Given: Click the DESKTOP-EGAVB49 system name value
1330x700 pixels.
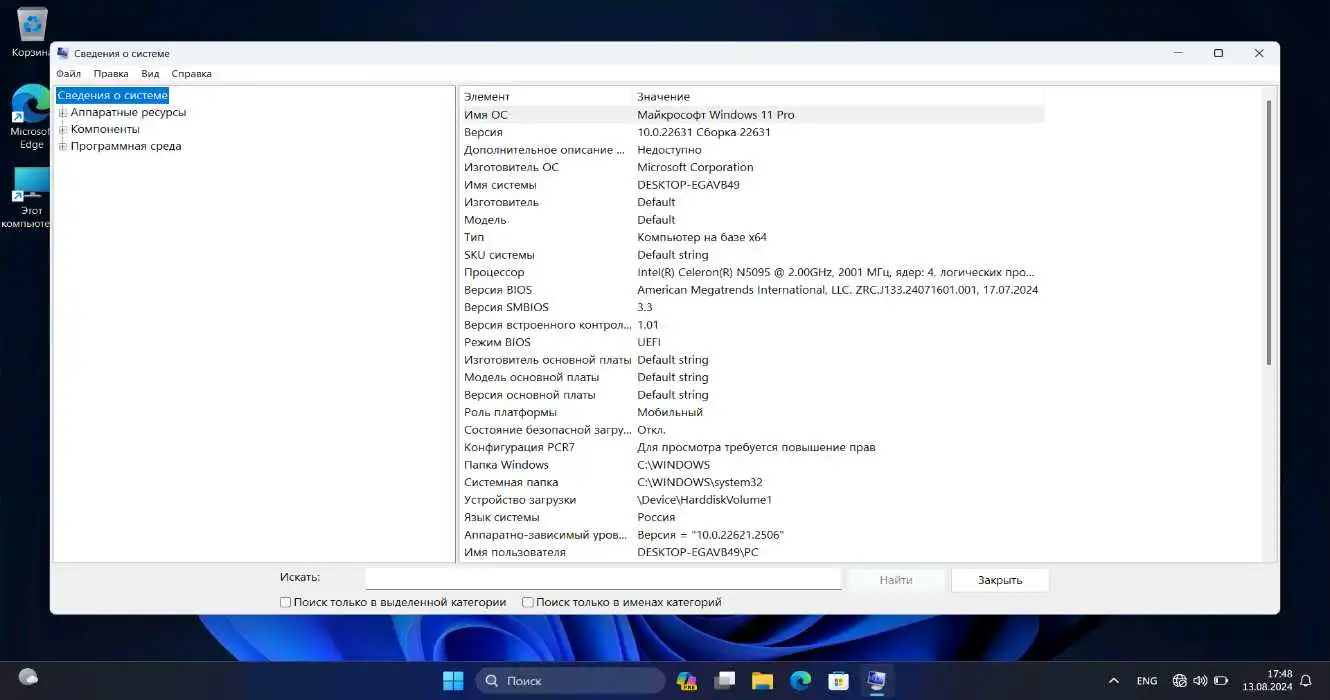Looking at the screenshot, I should point(688,185).
